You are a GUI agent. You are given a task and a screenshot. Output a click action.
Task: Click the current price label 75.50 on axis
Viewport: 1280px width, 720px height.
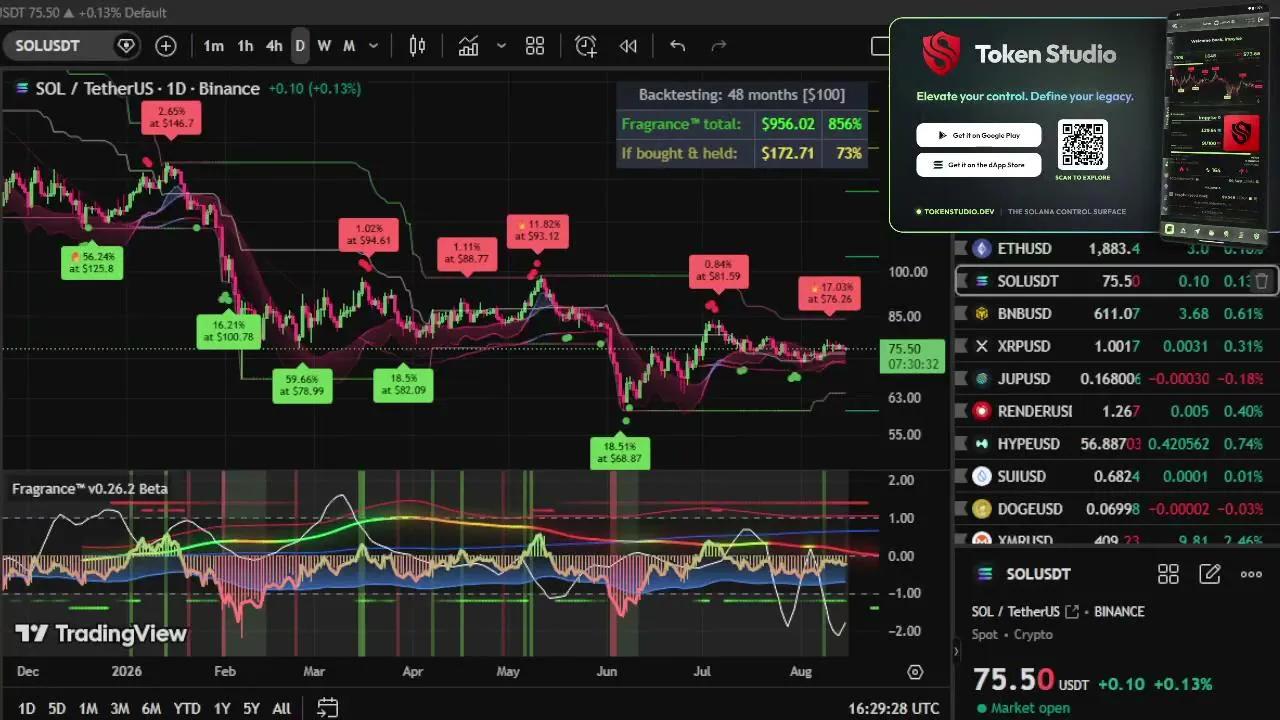tap(906, 349)
